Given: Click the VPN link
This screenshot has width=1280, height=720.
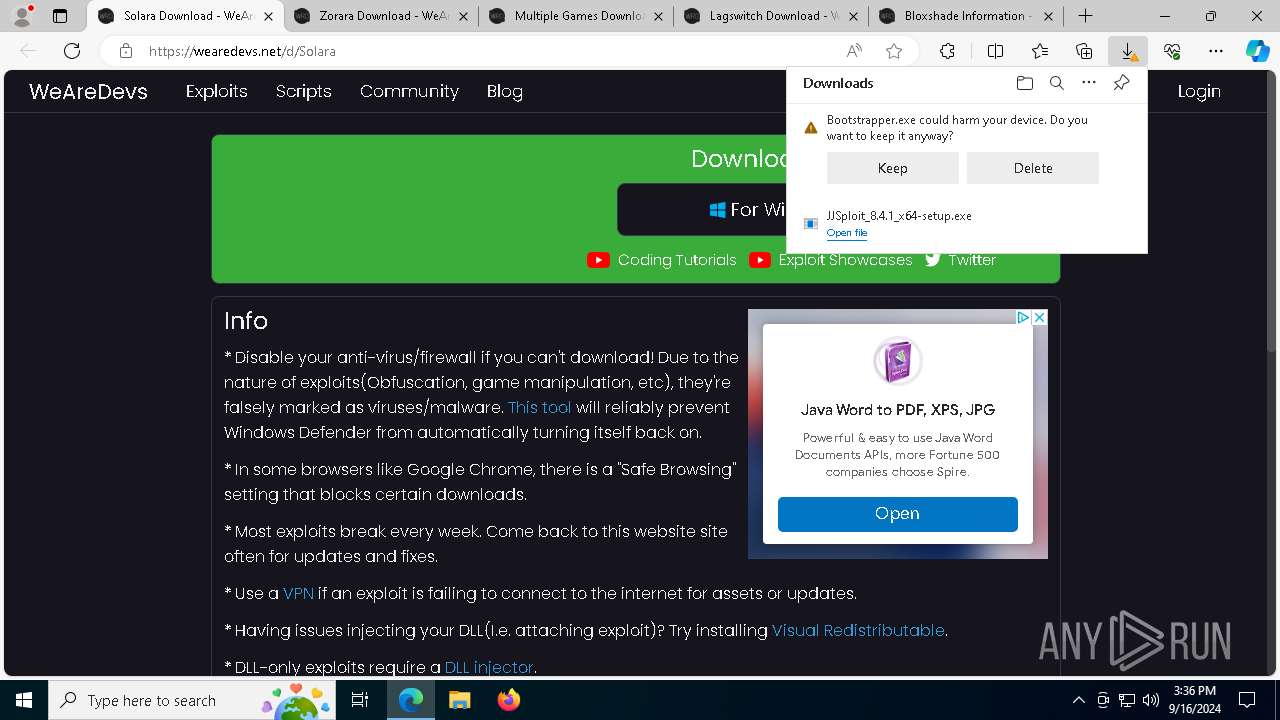Looking at the screenshot, I should tap(298, 593).
